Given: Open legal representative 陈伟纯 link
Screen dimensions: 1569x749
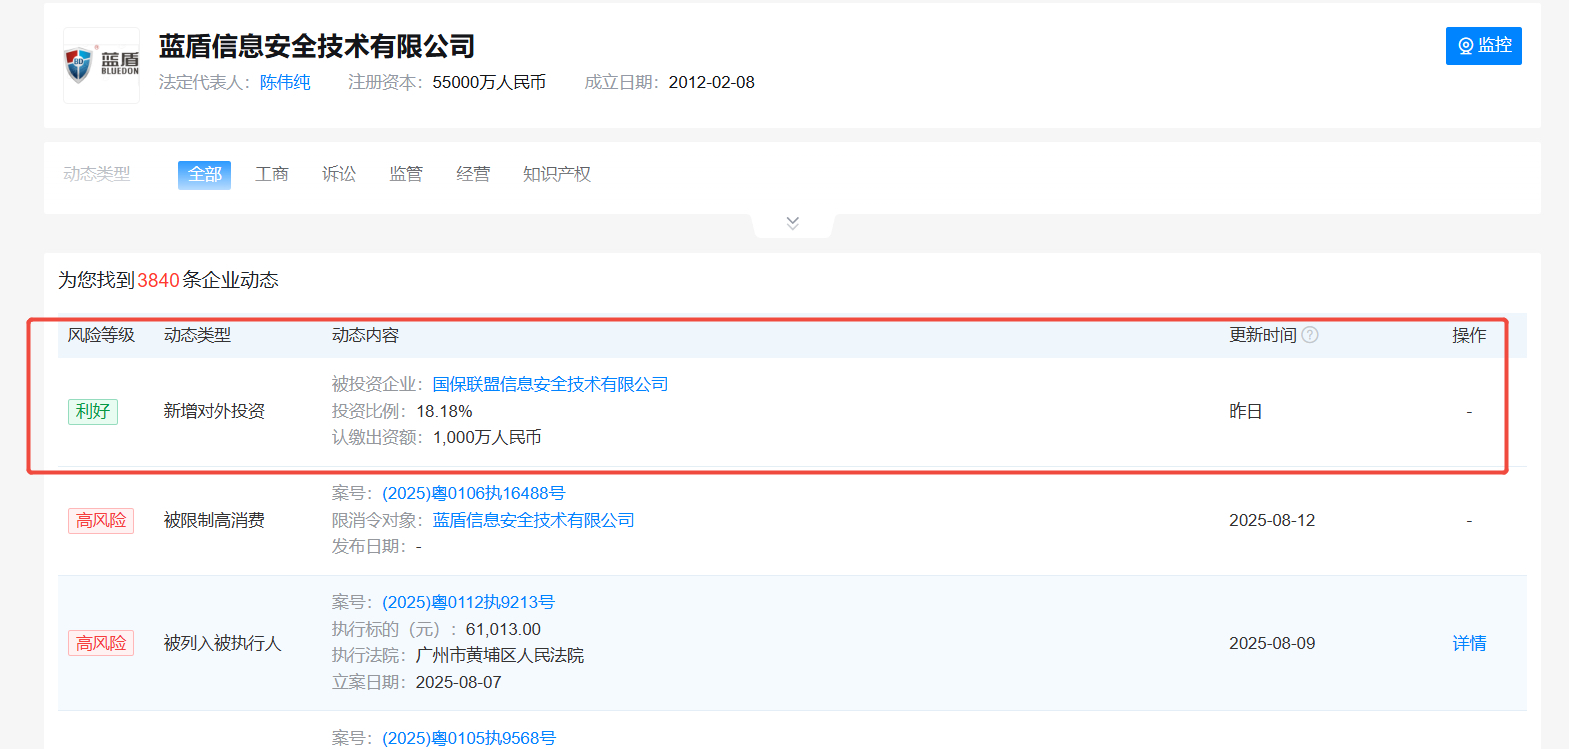Looking at the screenshot, I should (x=285, y=82).
